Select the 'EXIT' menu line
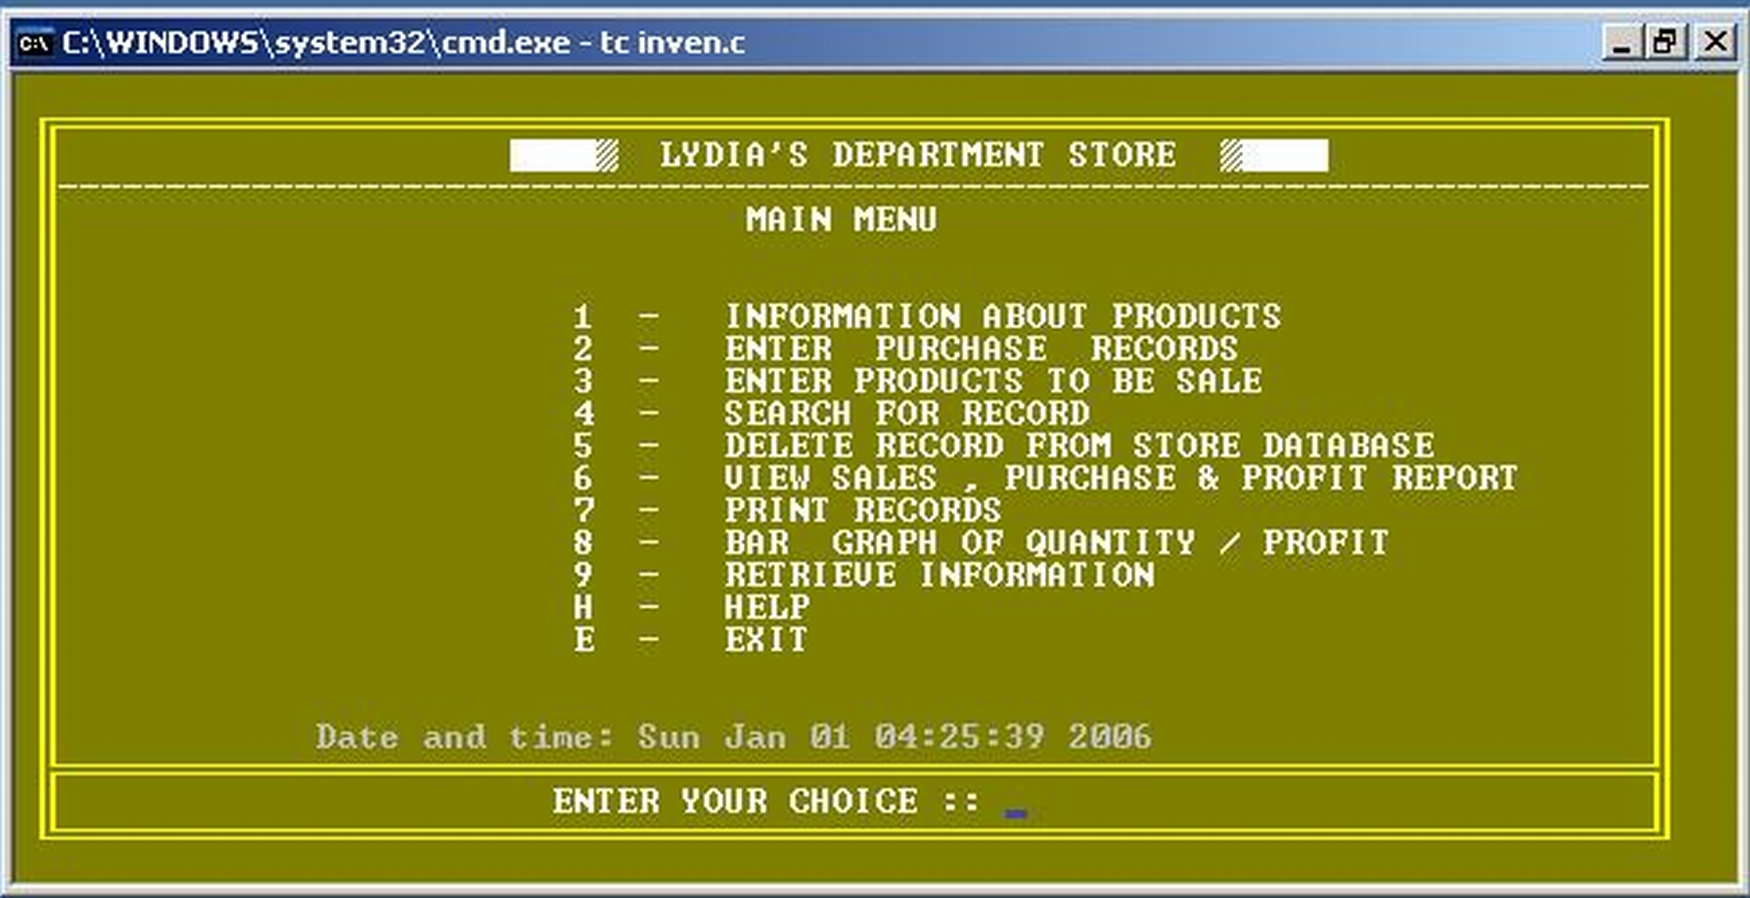Image resolution: width=1750 pixels, height=898 pixels. click(x=766, y=639)
